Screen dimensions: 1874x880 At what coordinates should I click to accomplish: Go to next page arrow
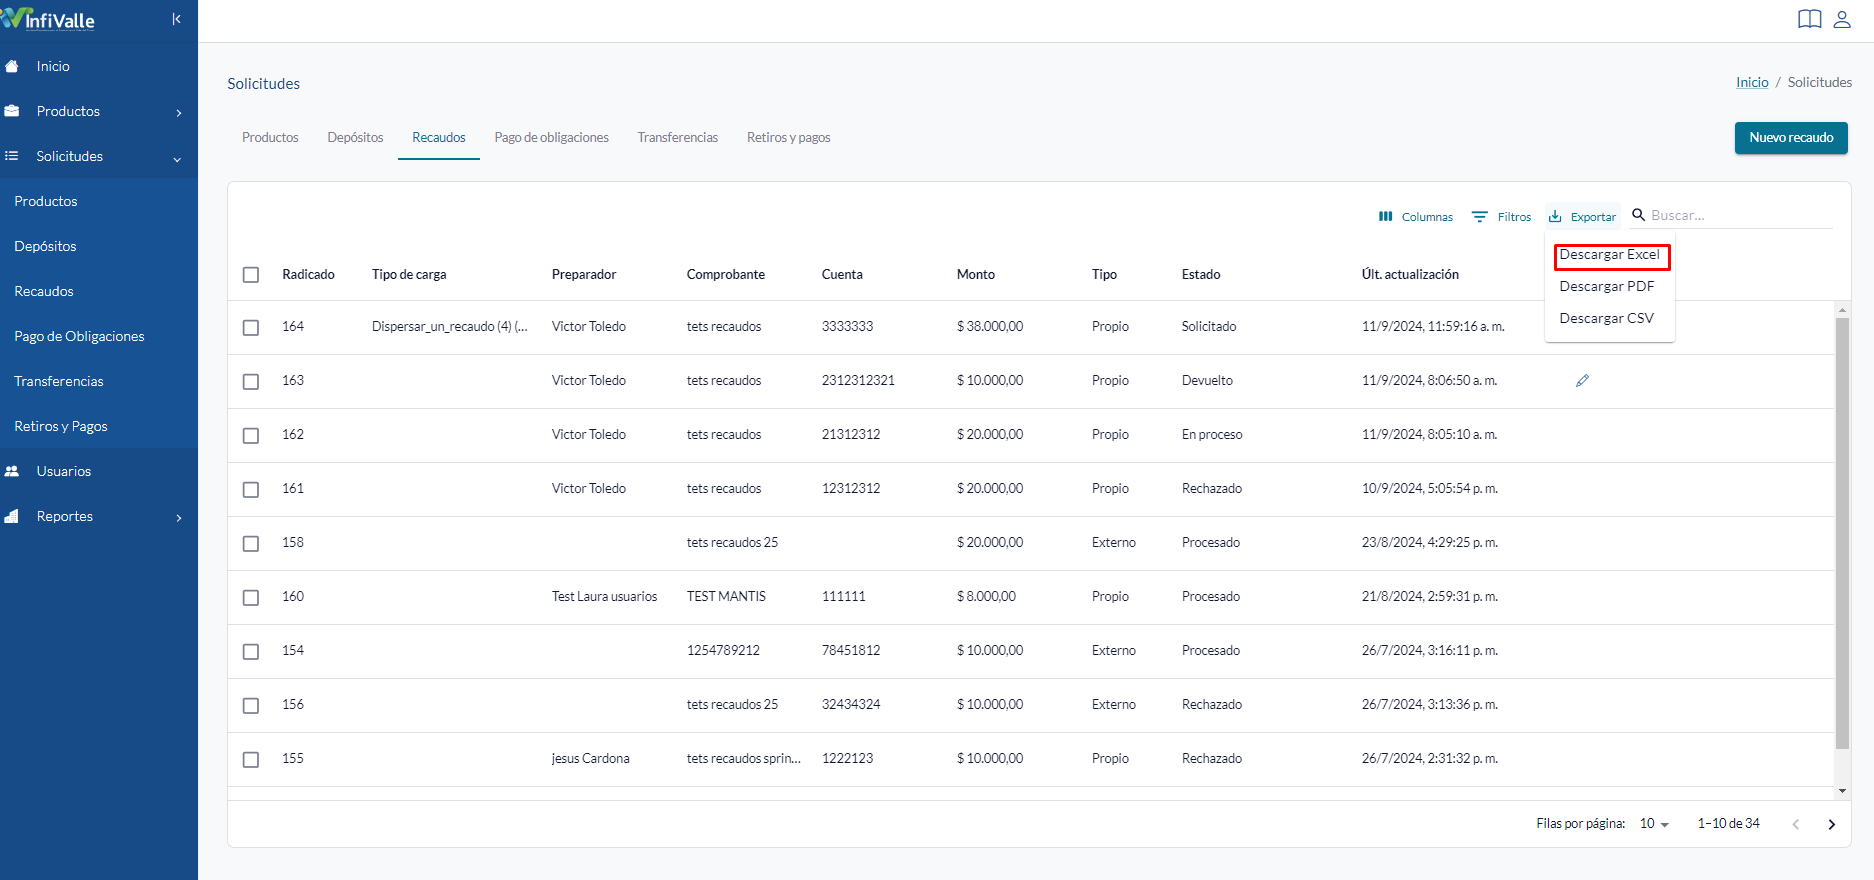pos(1831,824)
